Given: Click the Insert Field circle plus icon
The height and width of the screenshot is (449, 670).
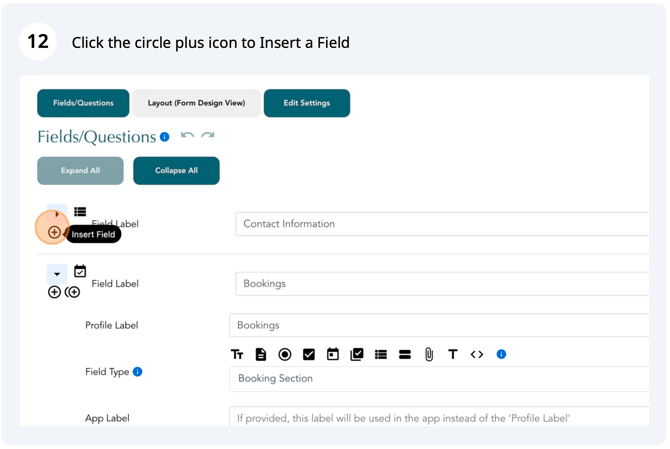Looking at the screenshot, I should [x=54, y=232].
